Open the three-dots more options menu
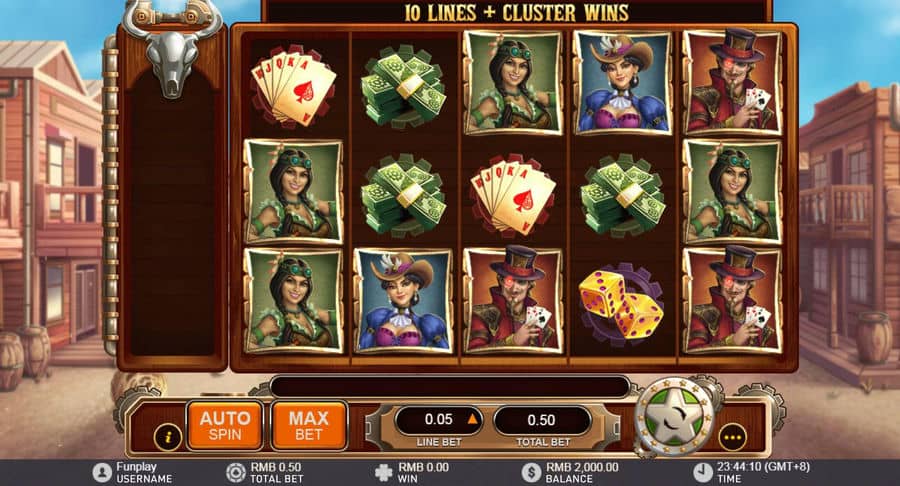Screen dimensions: 900x486 (x=733, y=437)
